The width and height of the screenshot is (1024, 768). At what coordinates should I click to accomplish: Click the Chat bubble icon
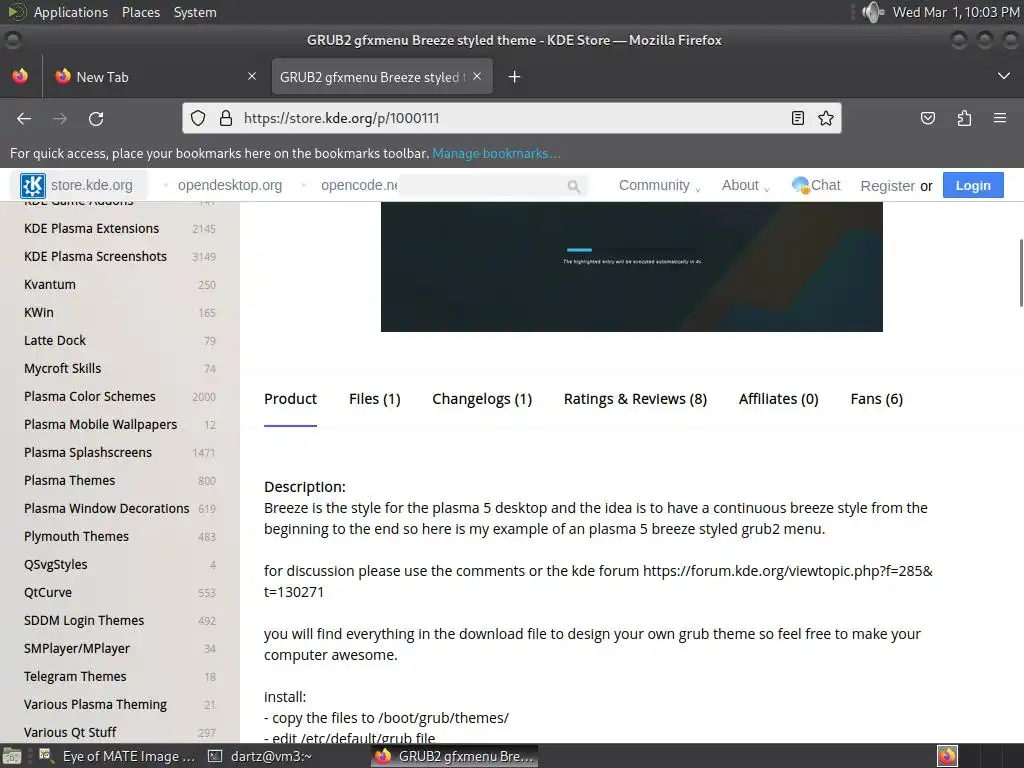[800, 185]
